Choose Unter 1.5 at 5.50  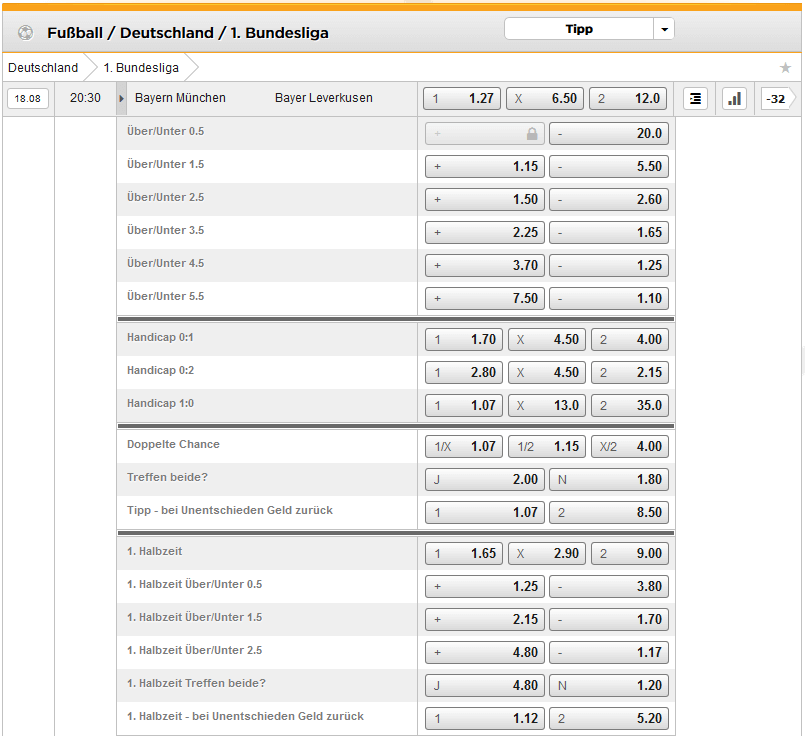click(x=609, y=166)
